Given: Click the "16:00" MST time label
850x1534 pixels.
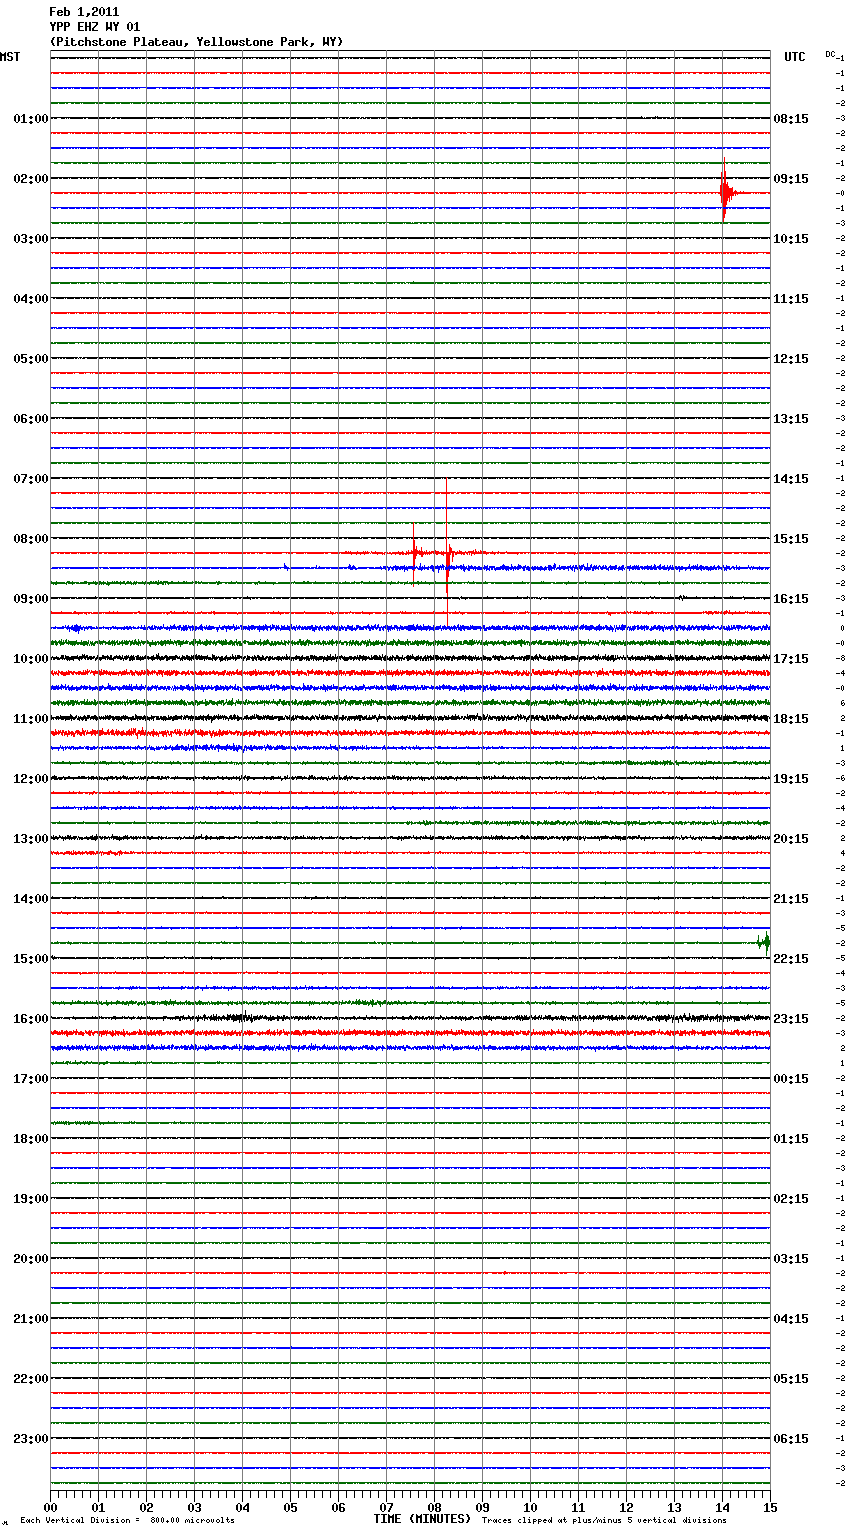Looking at the screenshot, I should [x=30, y=1019].
